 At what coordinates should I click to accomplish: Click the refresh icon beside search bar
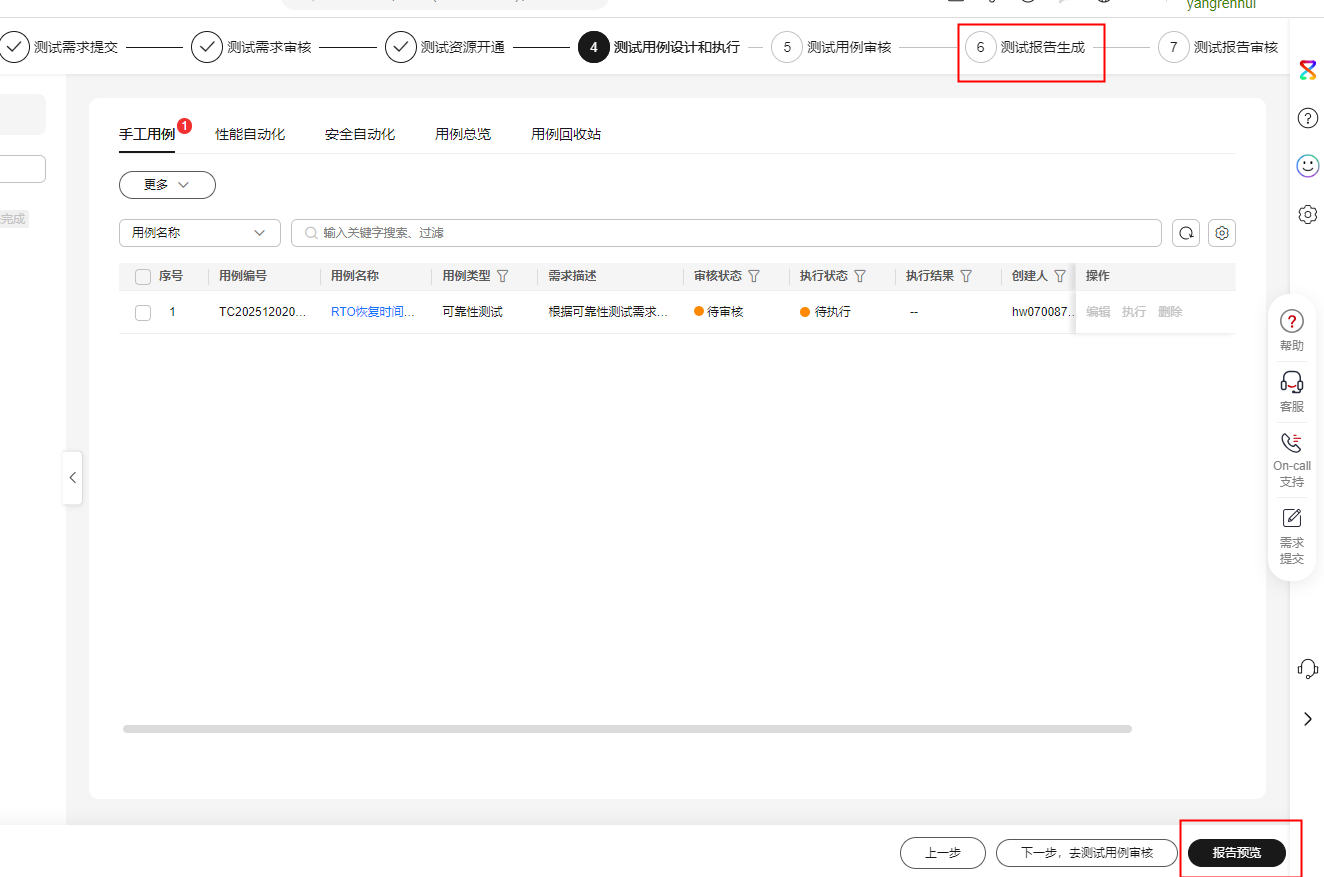tap(1186, 233)
